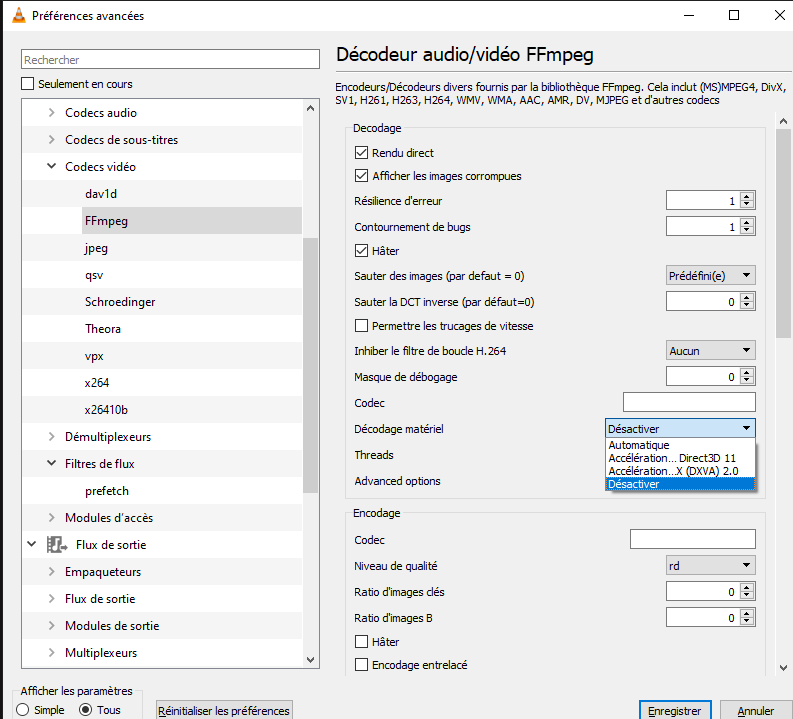
Task: Choose Accélération Direct3D 11 option
Action: (x=680, y=458)
